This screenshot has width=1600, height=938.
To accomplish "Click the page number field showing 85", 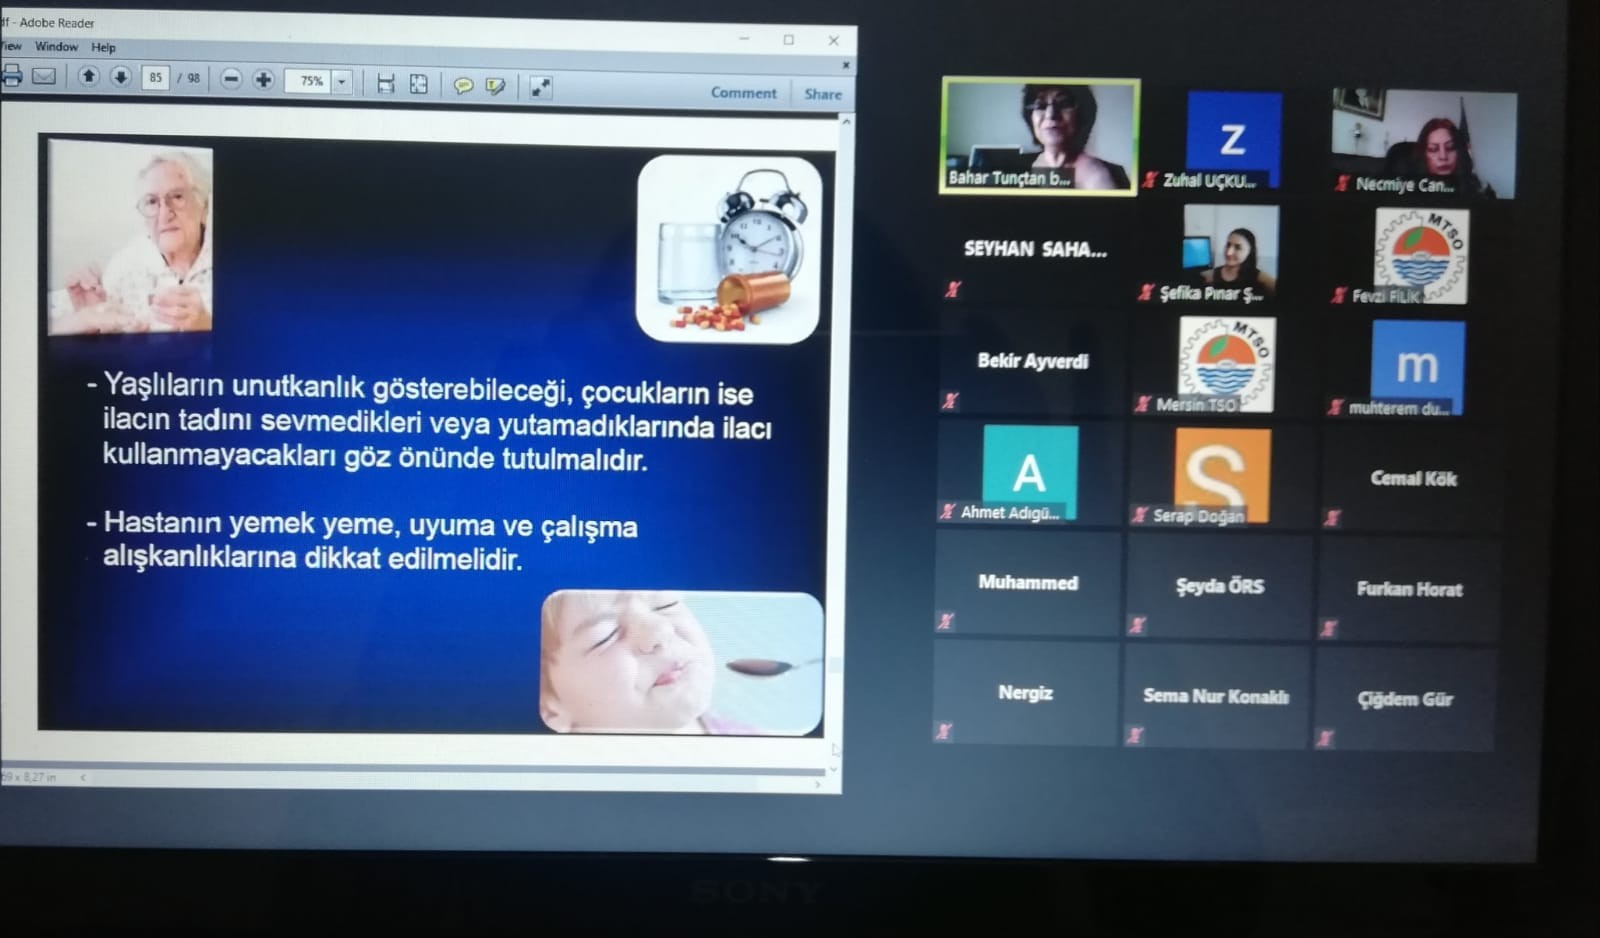I will (155, 77).
